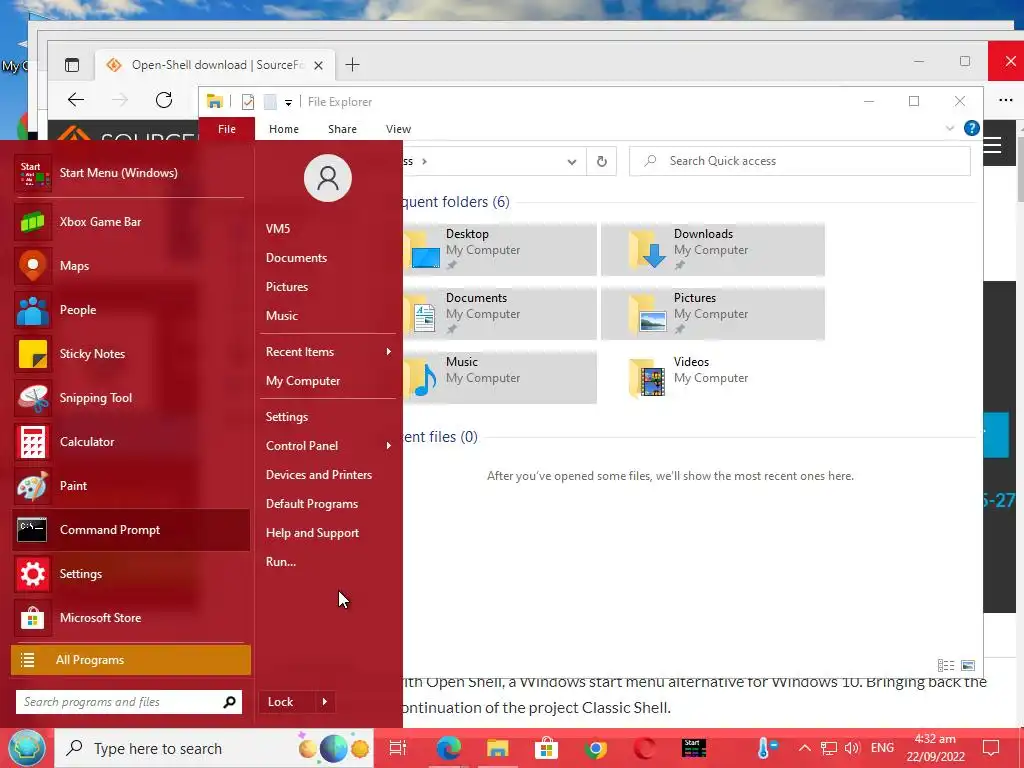Open the File tab in Explorer
This screenshot has width=1024, height=768.
pos(227,129)
